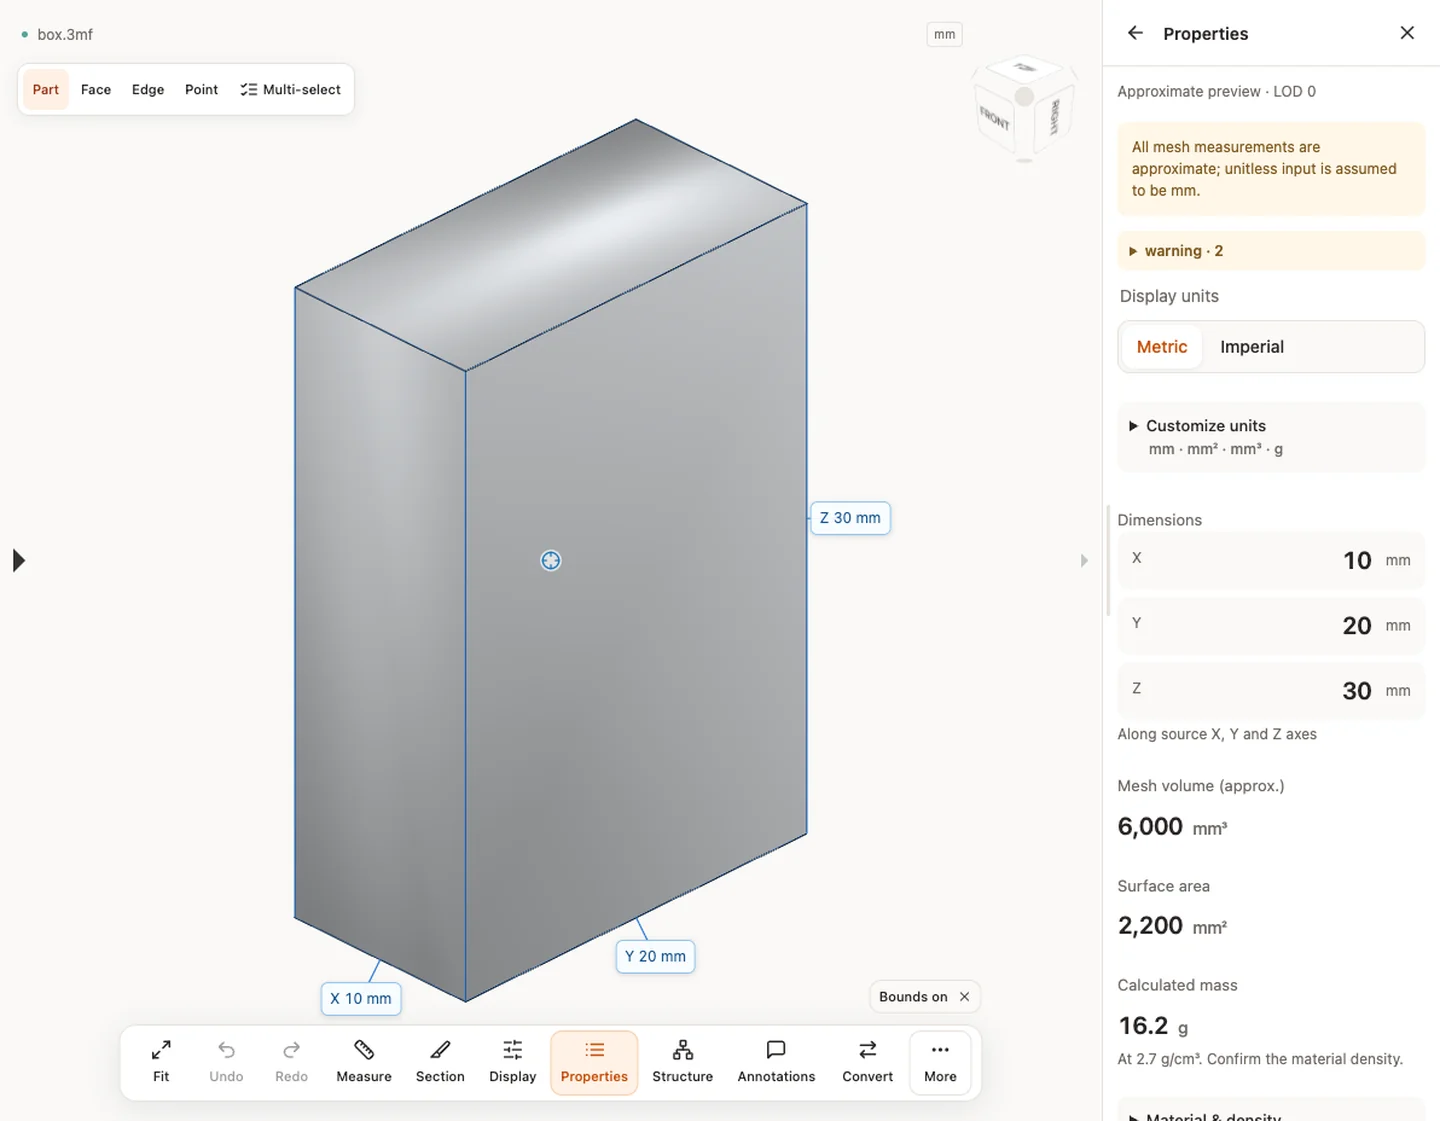The image size is (1440, 1121).
Task: Expand the warning · 2 section
Action: click(1271, 251)
